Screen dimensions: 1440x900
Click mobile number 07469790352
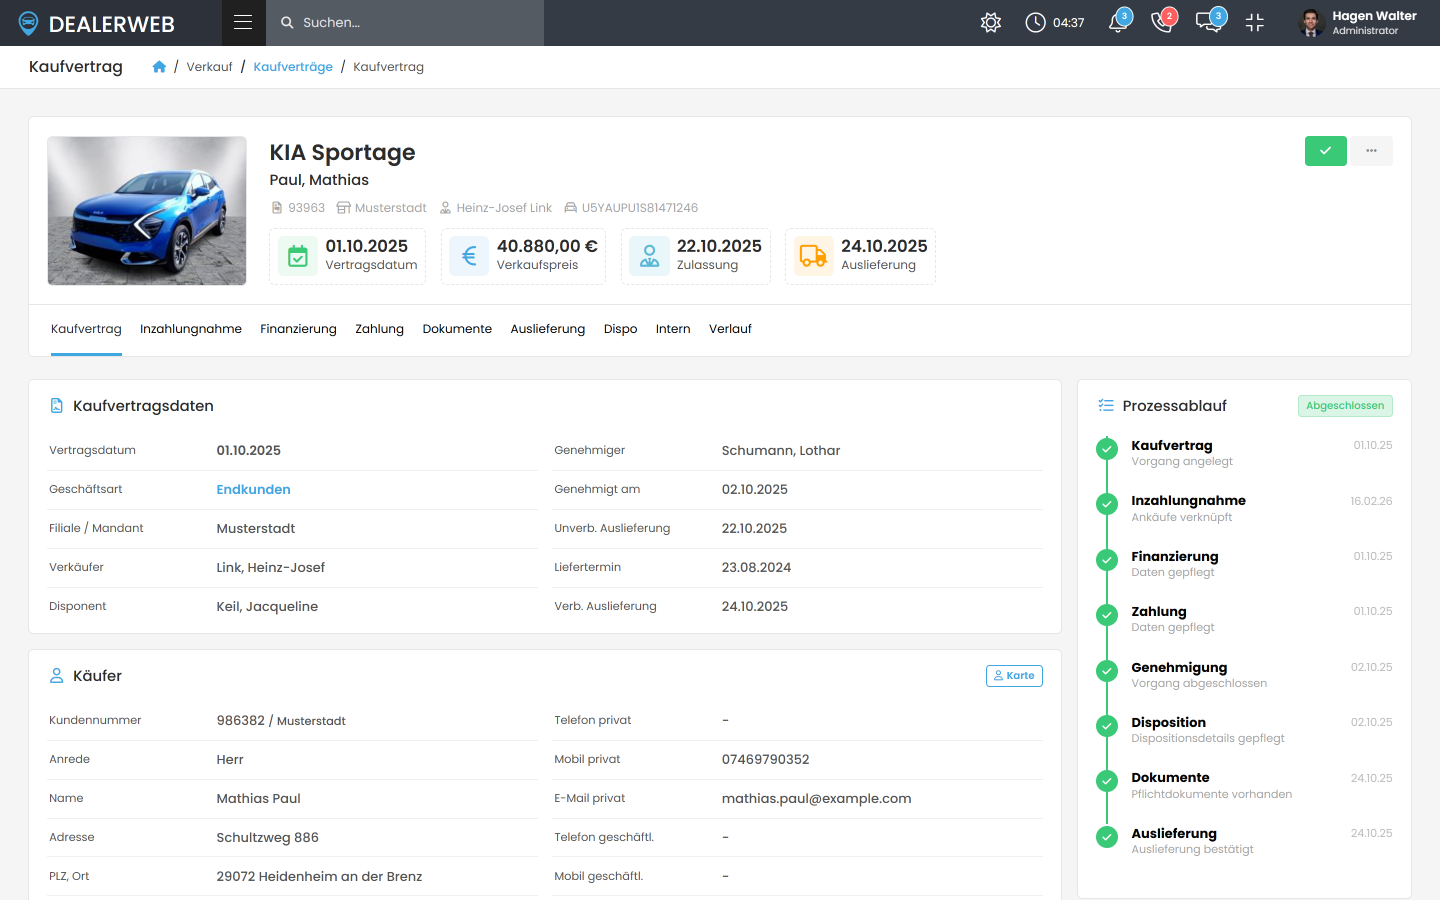(765, 759)
